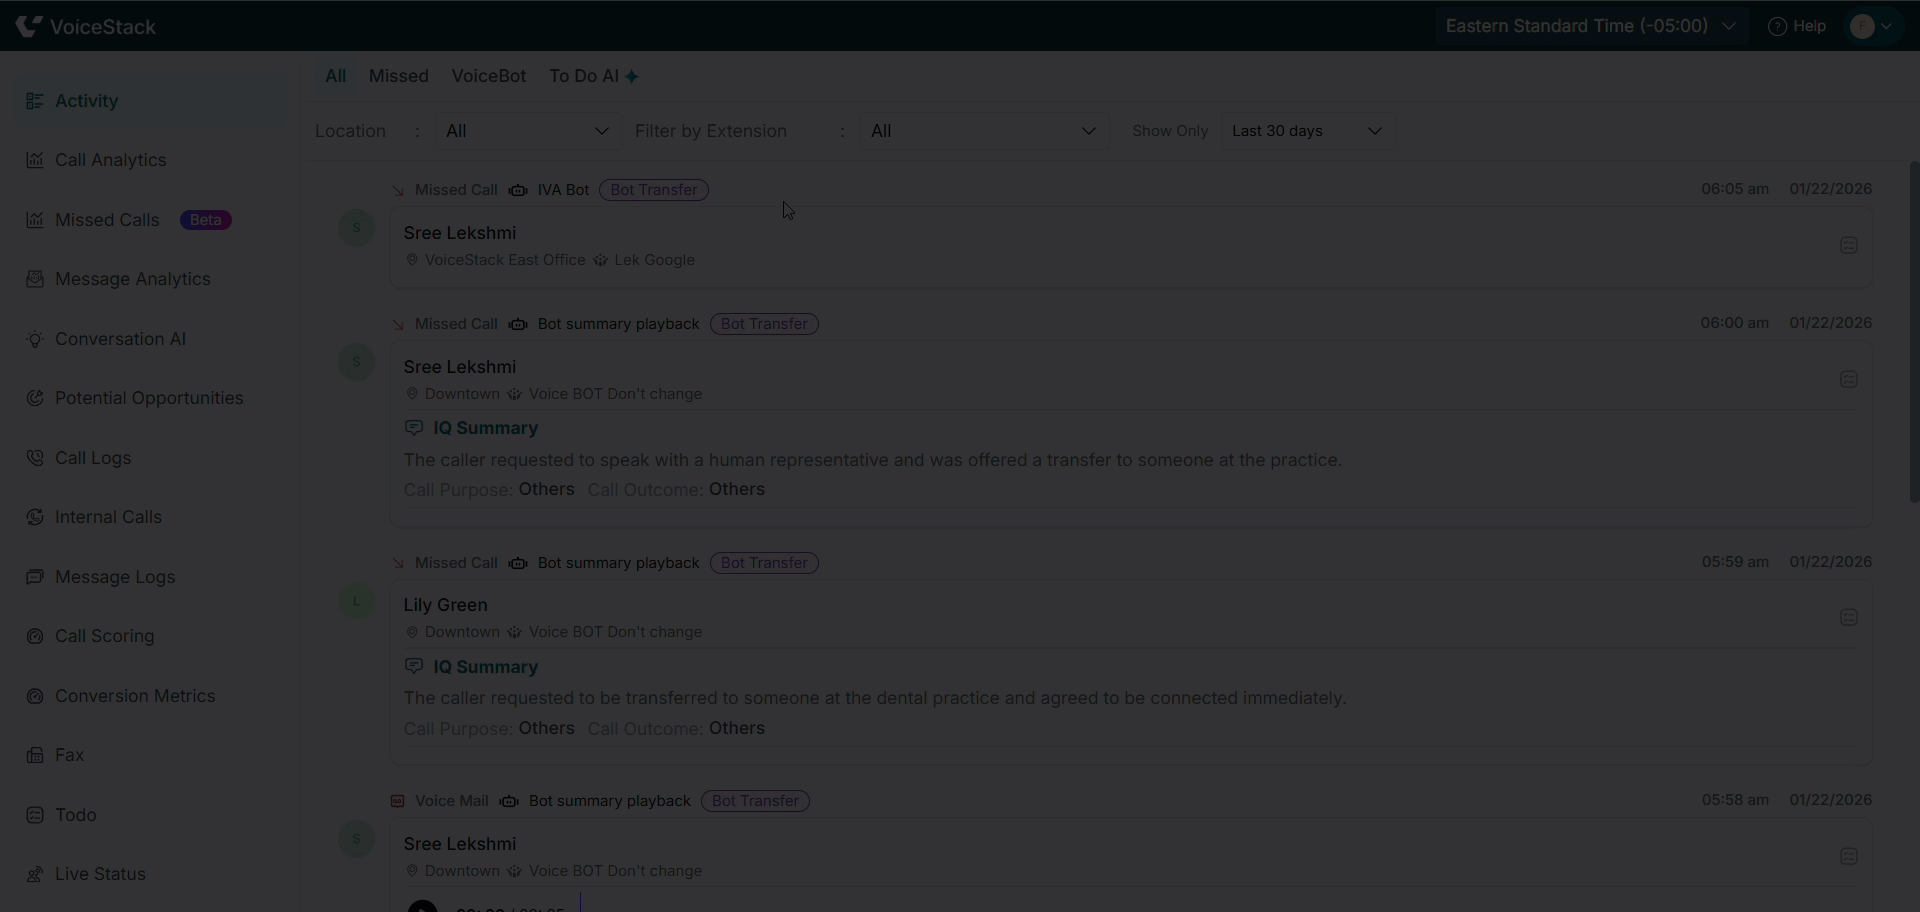Click Bot Transfer tag on Voice Mail entry
The image size is (1920, 912).
tap(755, 801)
